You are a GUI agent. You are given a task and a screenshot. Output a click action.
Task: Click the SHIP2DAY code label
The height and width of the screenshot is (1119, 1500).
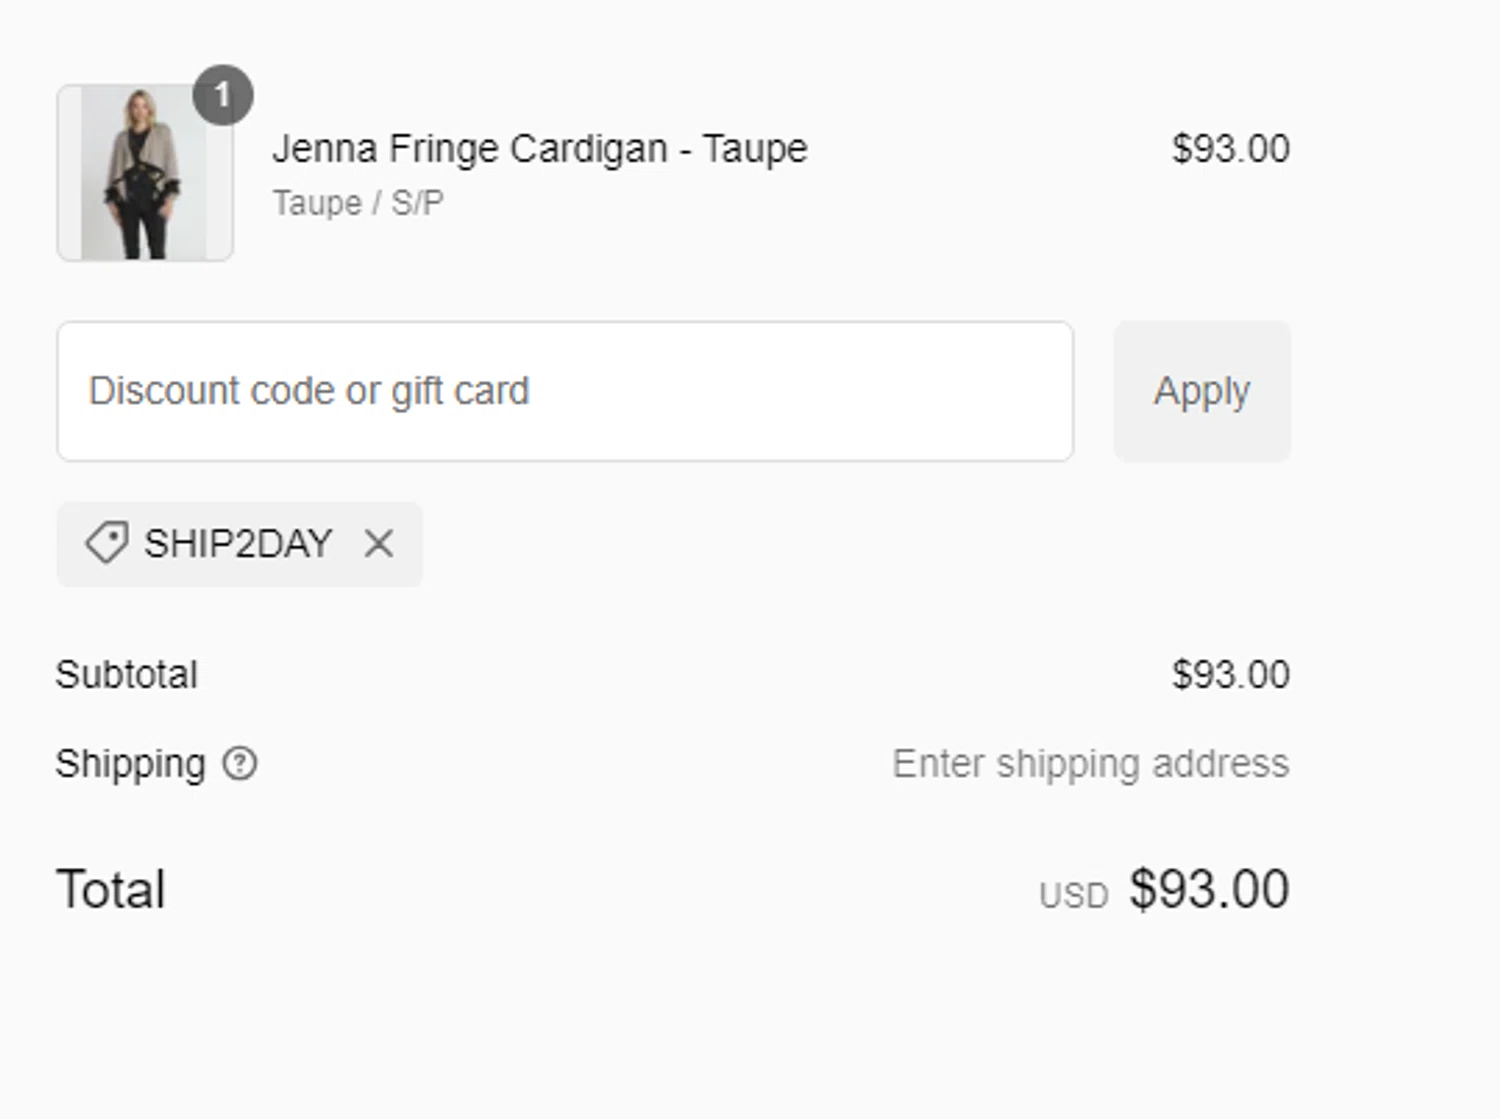(x=238, y=544)
